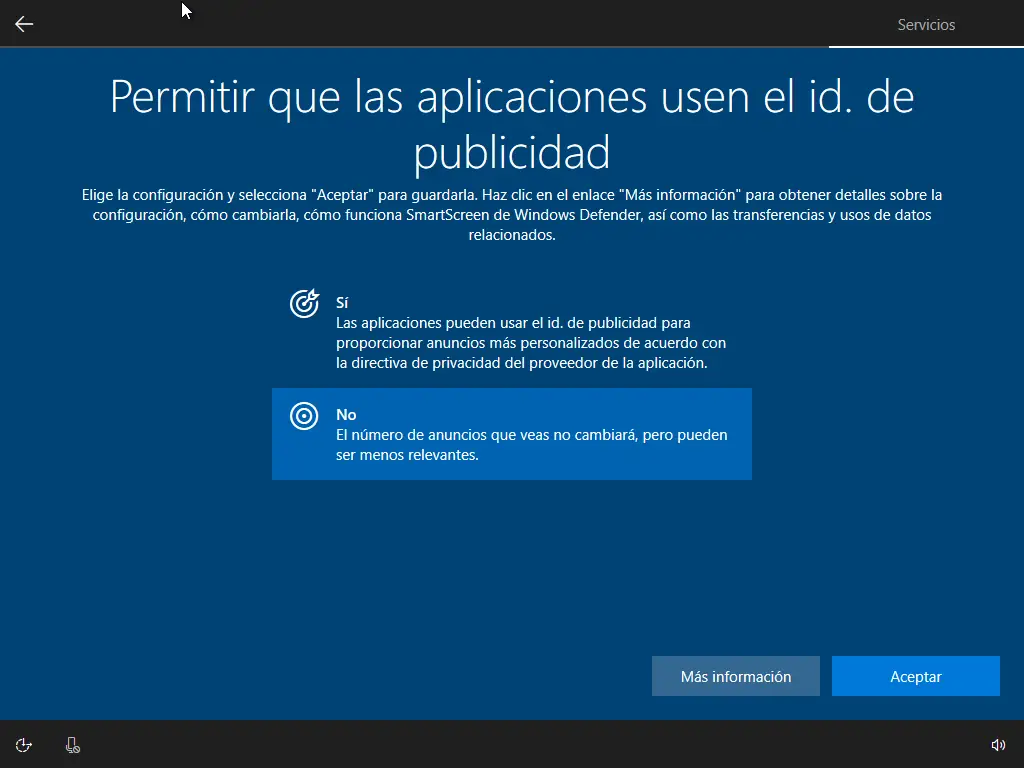Image resolution: width=1024 pixels, height=768 pixels.
Task: Click the text 'El número de anuncios que veas'
Action: click(532, 445)
